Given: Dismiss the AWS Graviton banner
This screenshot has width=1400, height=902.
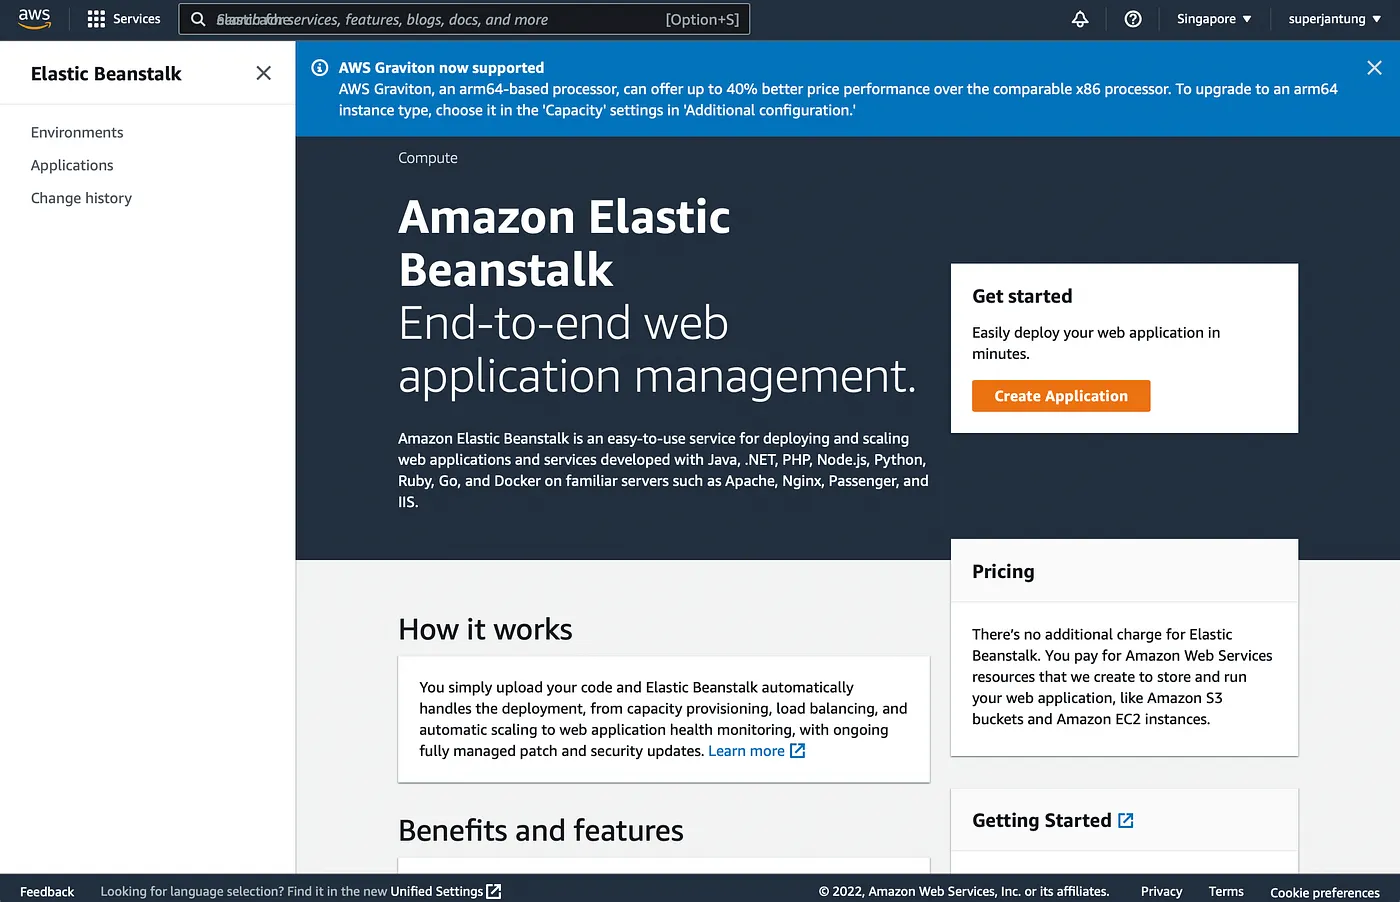Looking at the screenshot, I should pyautogui.click(x=1374, y=68).
